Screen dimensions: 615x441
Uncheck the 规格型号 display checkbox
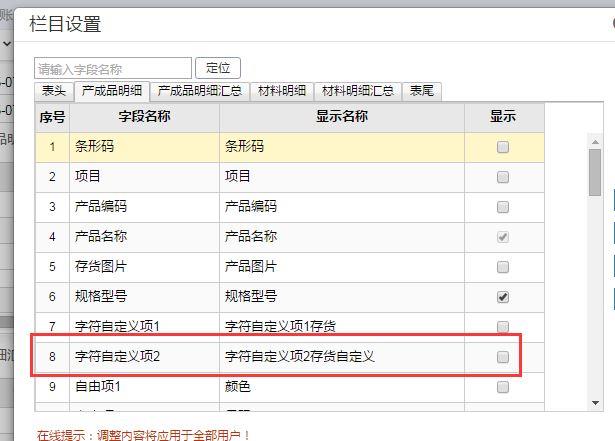tap(503, 297)
